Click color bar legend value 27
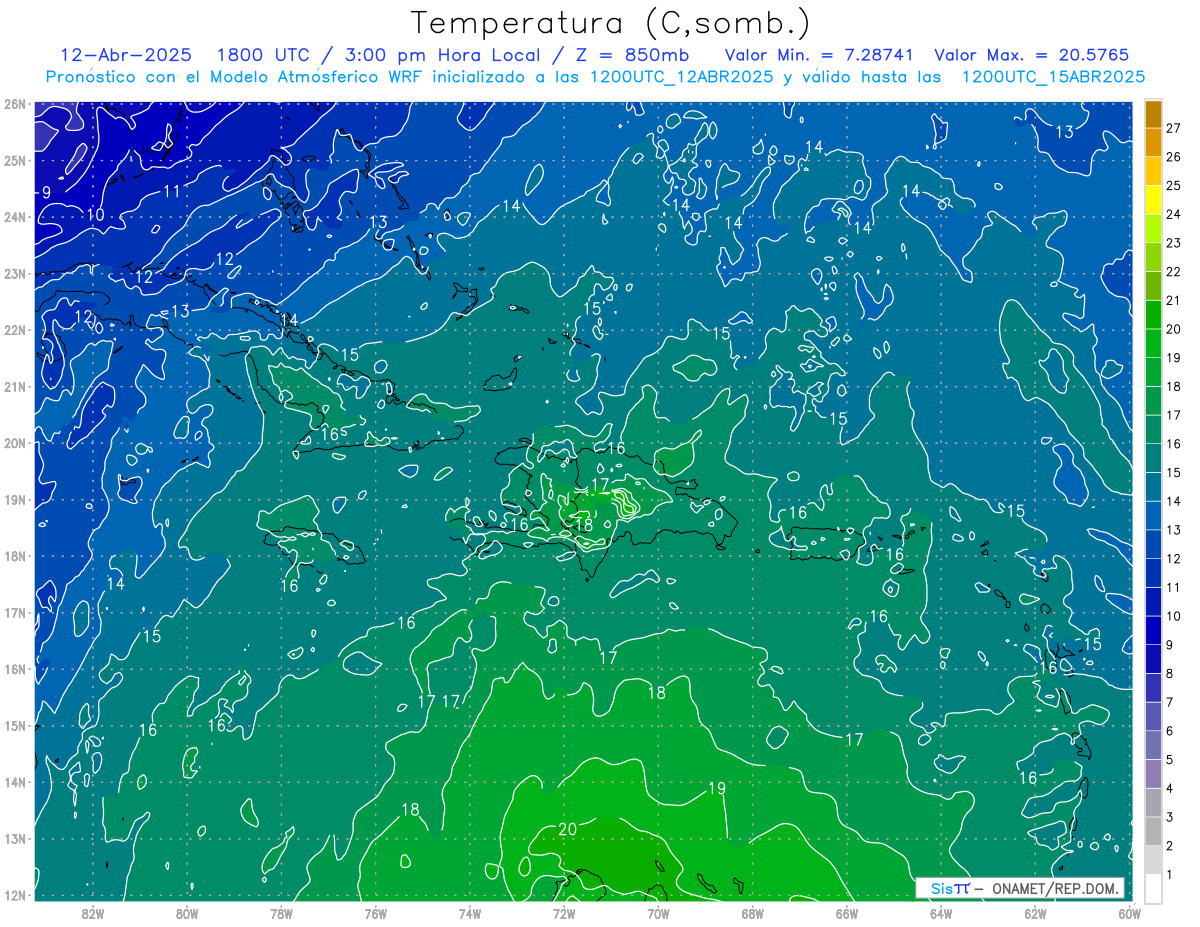 (x=1174, y=129)
